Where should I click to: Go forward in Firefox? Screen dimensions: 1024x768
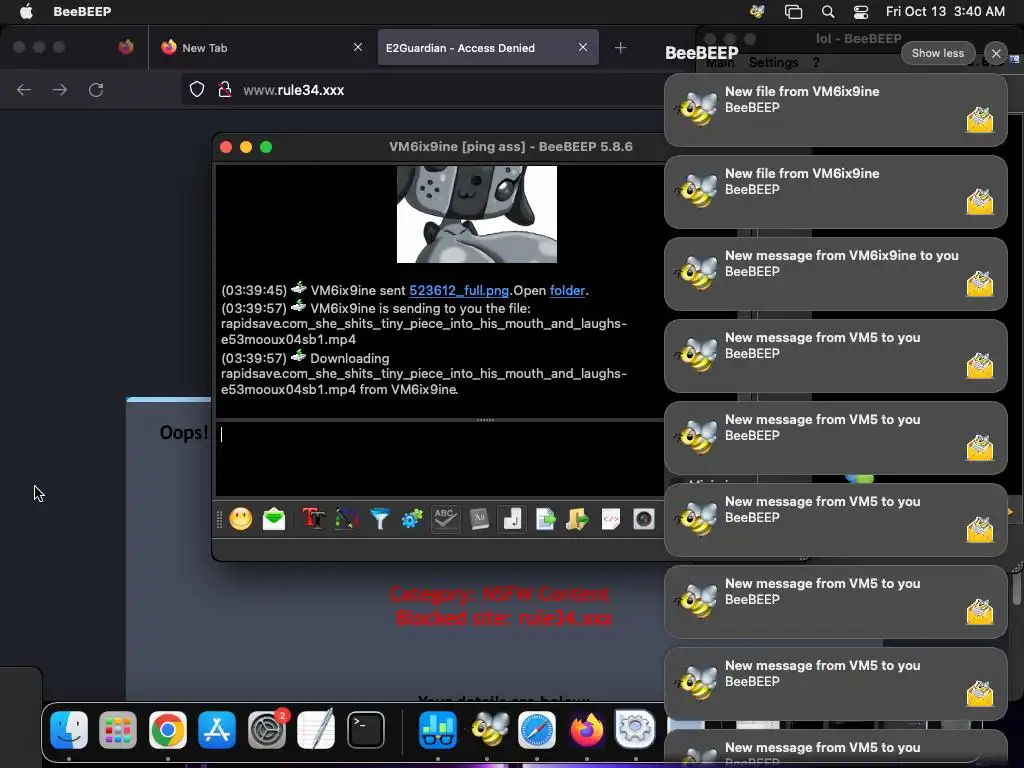point(60,89)
